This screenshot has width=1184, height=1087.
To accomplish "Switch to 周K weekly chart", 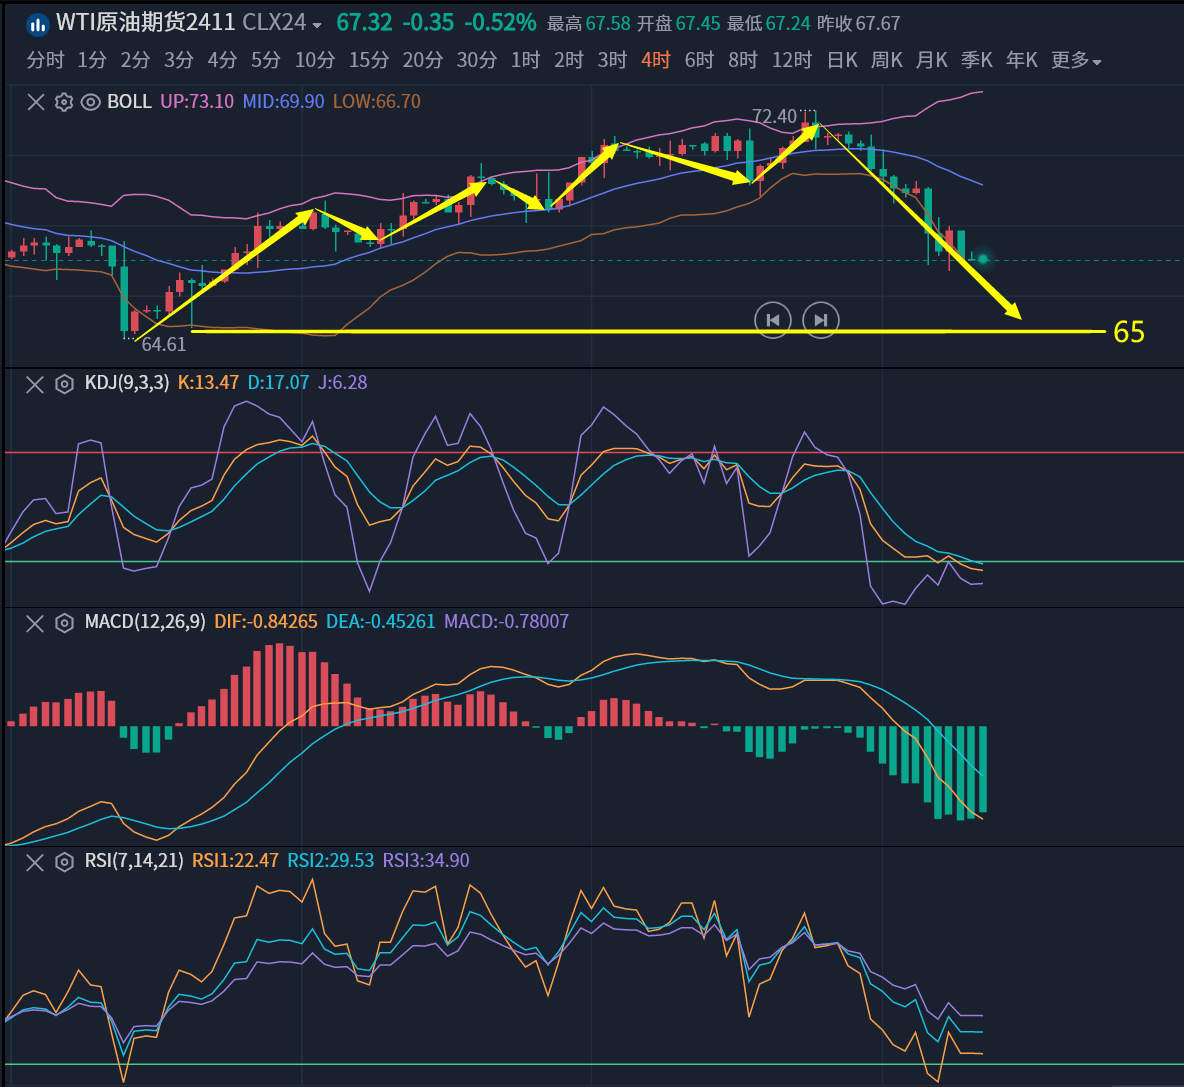I will coord(886,61).
